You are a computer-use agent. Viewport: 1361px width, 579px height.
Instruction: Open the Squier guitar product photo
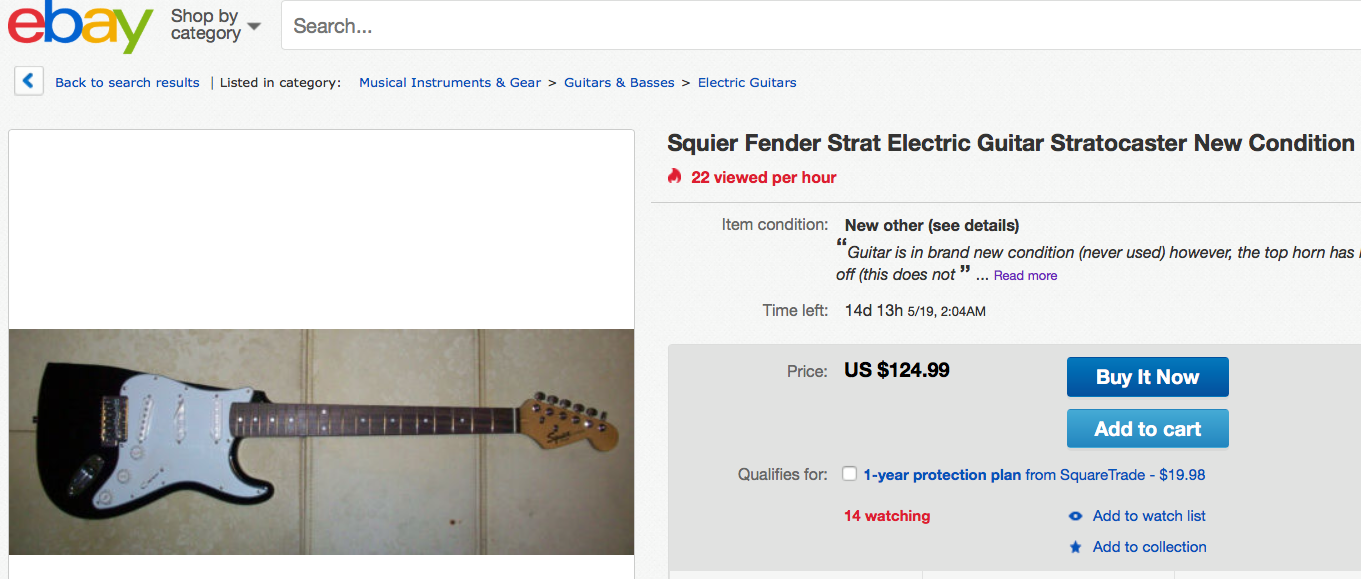tap(321, 442)
